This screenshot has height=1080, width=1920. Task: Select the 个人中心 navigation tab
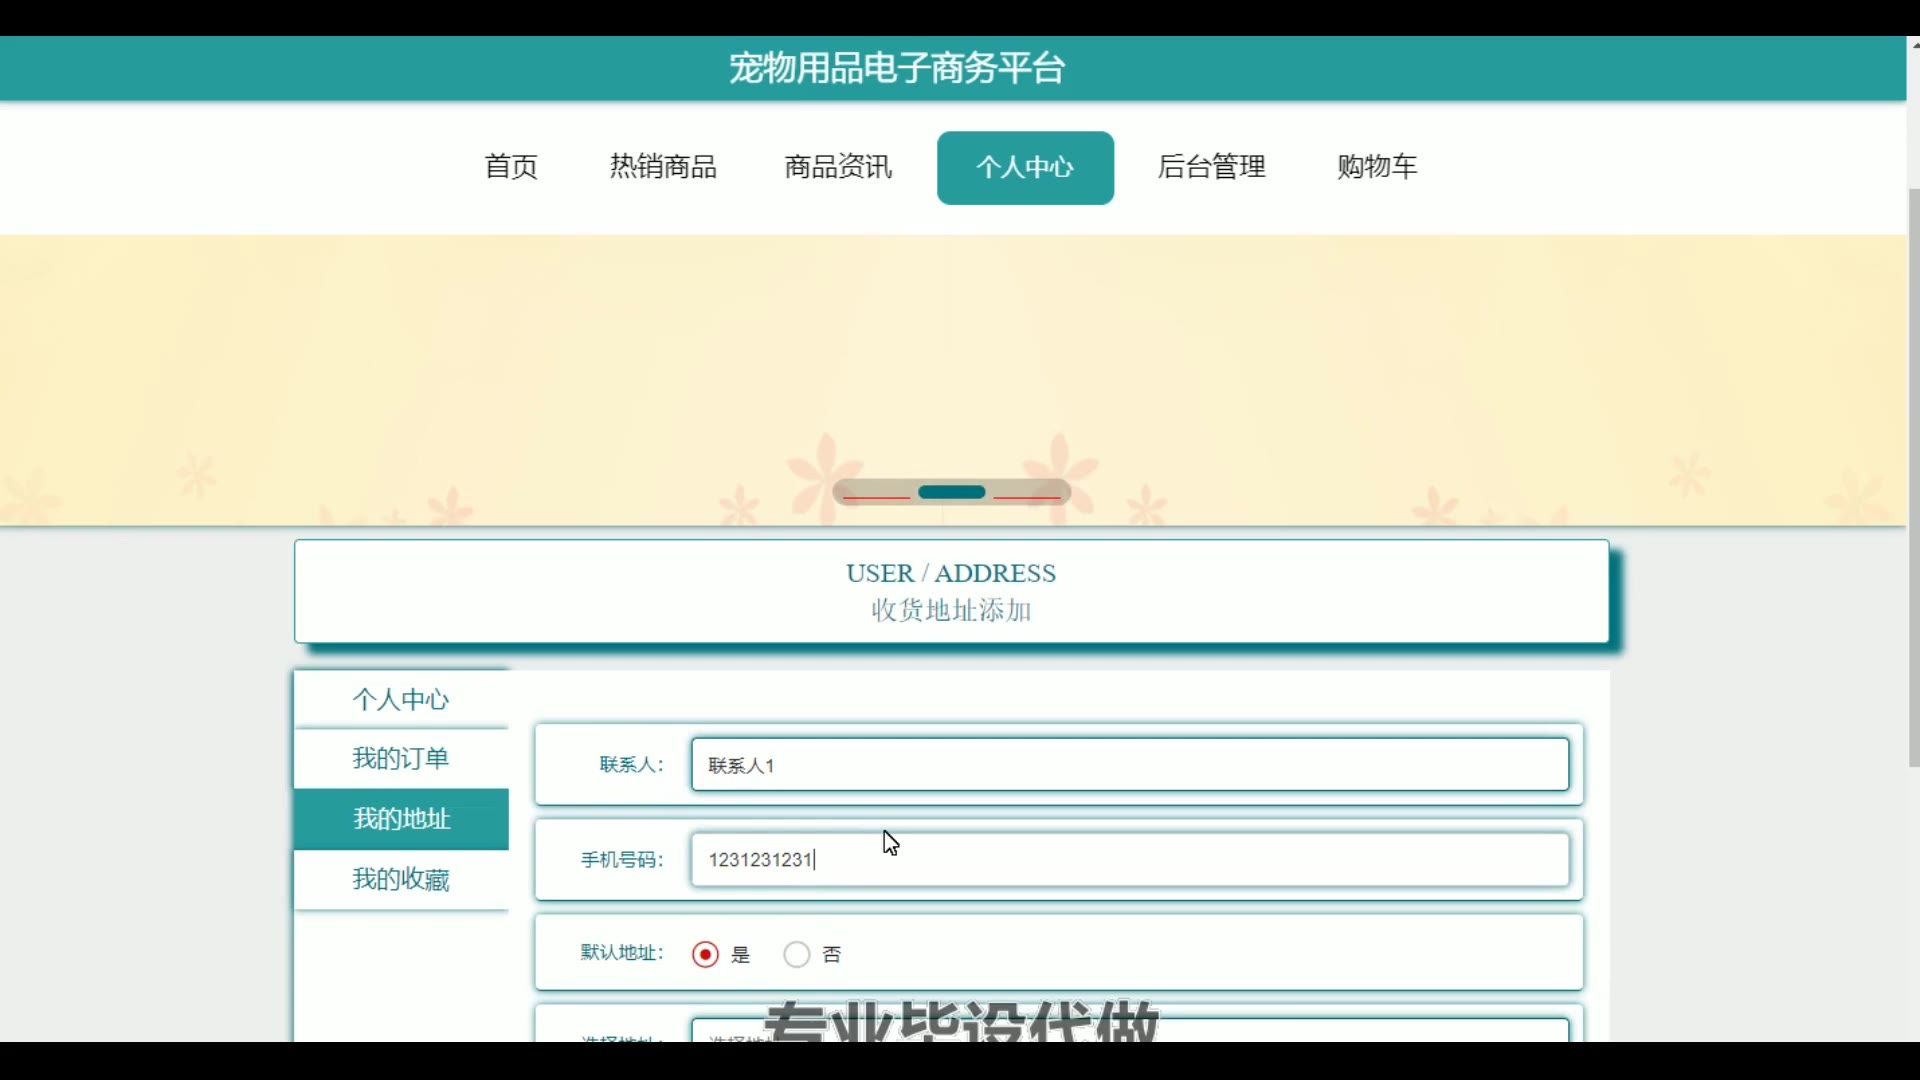[1025, 167]
